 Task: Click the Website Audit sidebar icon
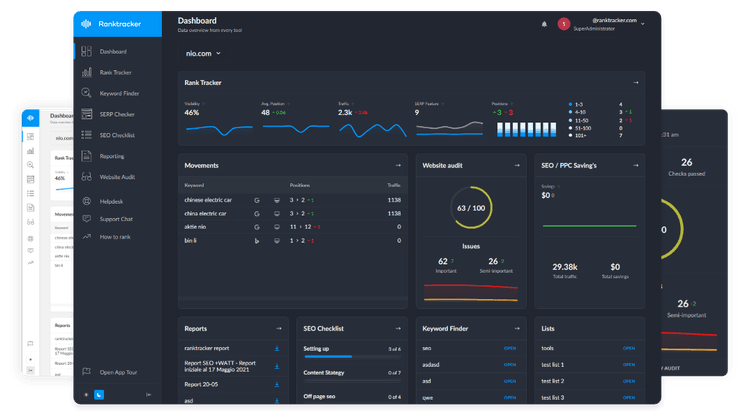click(87, 177)
